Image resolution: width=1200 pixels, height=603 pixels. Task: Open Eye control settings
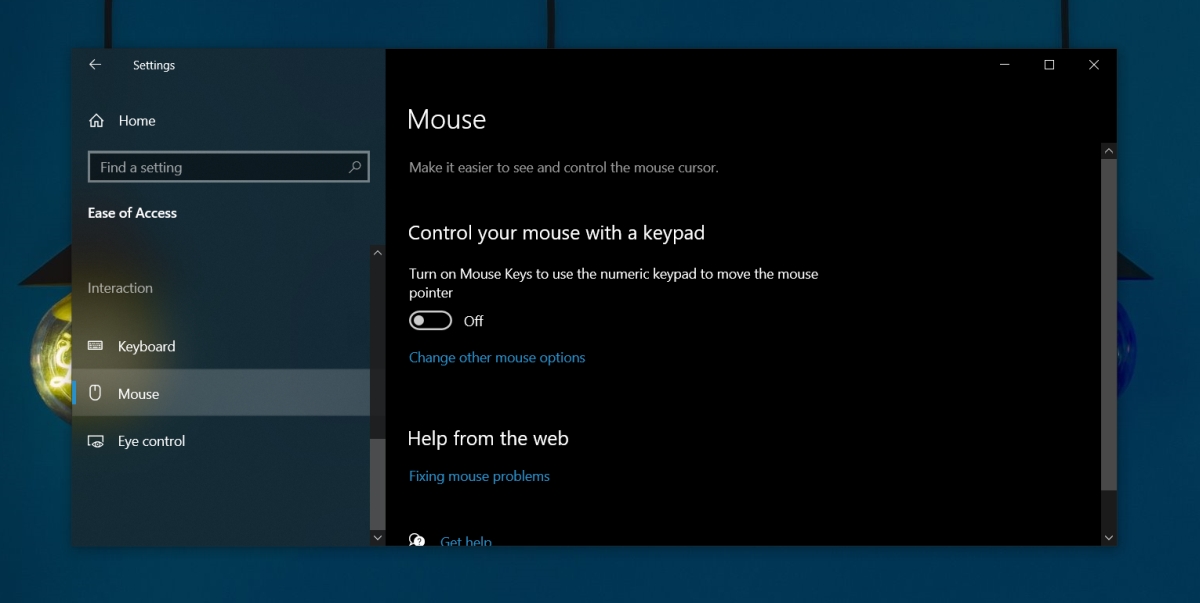click(x=221, y=441)
